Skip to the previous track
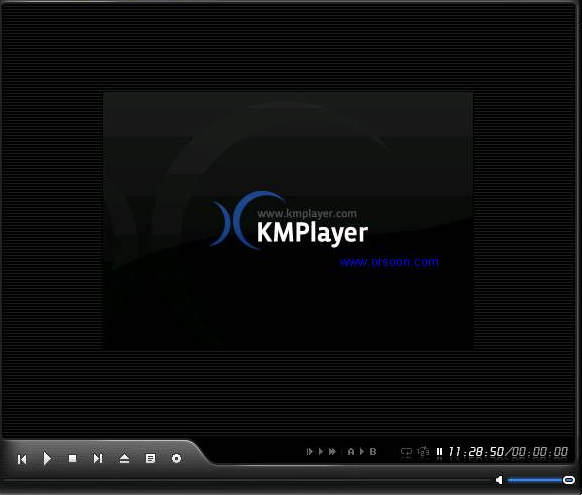 (x=22, y=459)
